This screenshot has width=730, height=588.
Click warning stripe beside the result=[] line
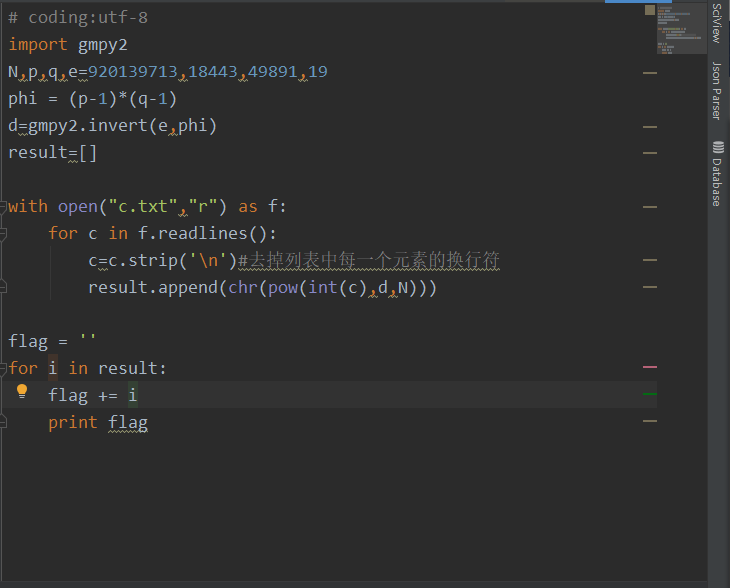point(649,153)
